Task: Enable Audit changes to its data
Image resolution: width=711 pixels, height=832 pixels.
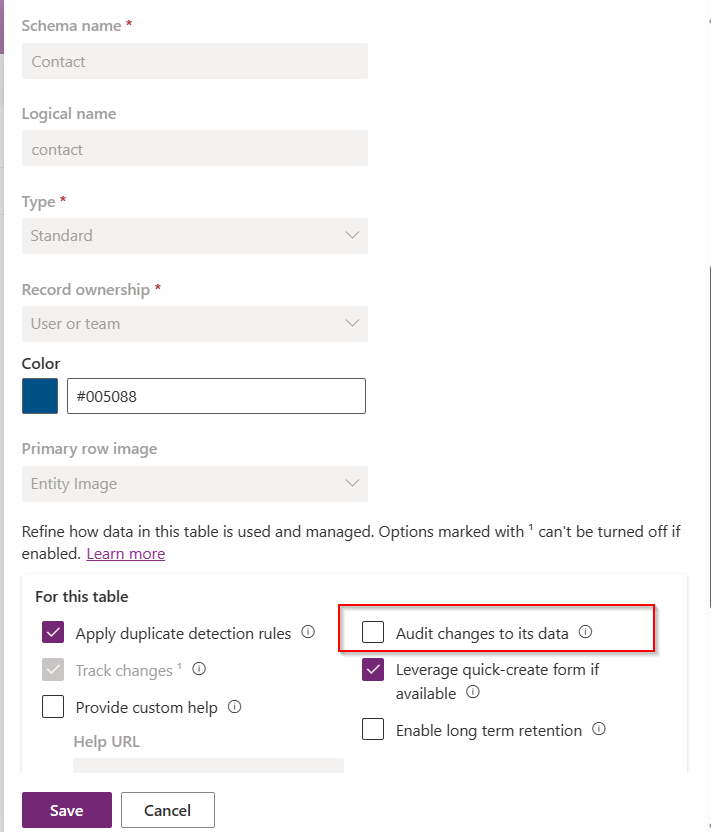Action: (373, 633)
